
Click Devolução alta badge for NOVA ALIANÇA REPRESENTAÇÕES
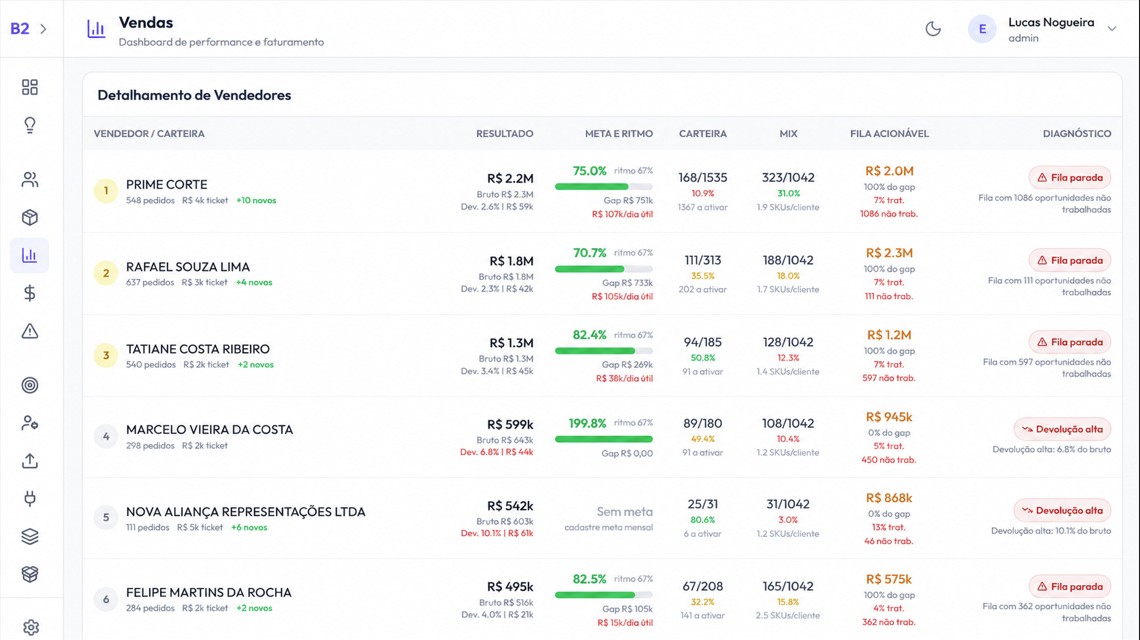(1062, 511)
